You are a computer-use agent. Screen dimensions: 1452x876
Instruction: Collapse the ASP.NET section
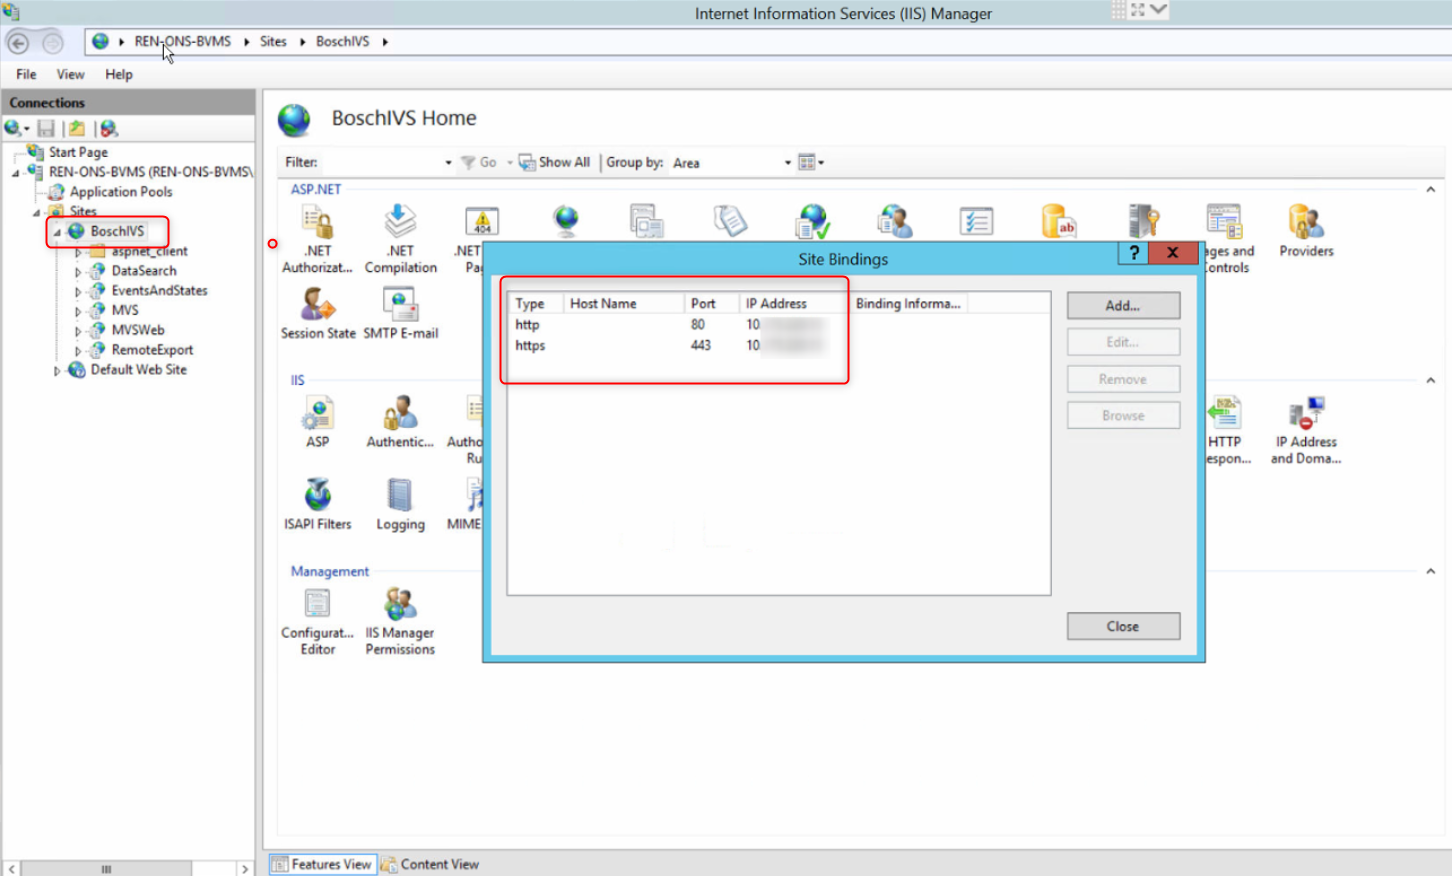coord(1430,189)
